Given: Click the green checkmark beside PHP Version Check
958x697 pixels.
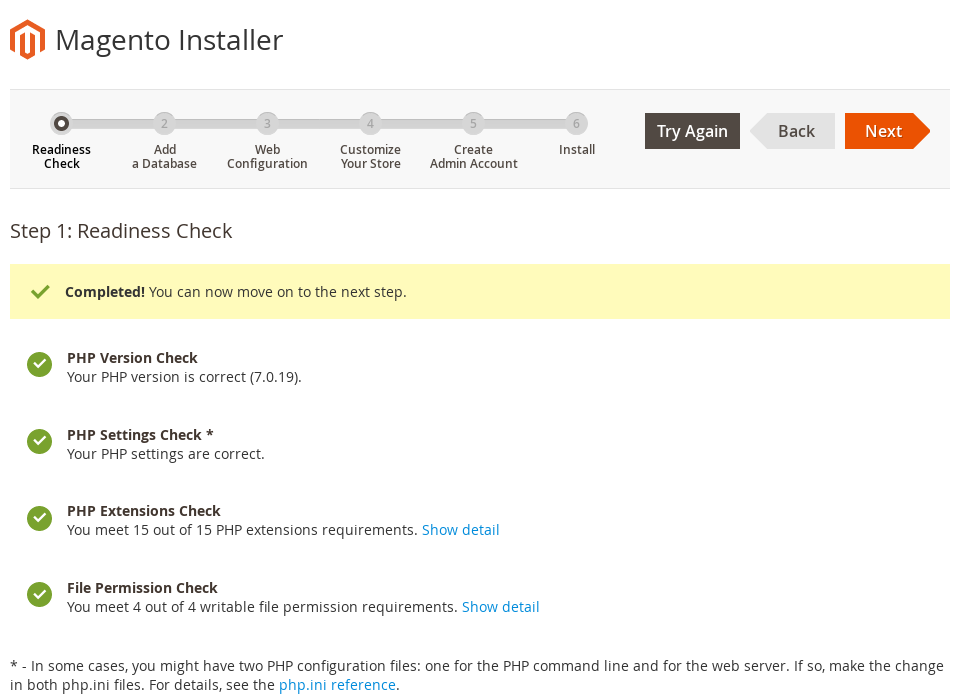Looking at the screenshot, I should [40, 365].
